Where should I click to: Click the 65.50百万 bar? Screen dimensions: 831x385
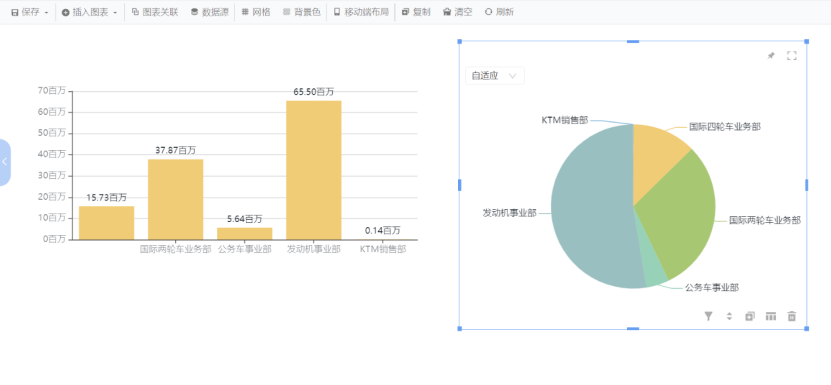click(314, 170)
